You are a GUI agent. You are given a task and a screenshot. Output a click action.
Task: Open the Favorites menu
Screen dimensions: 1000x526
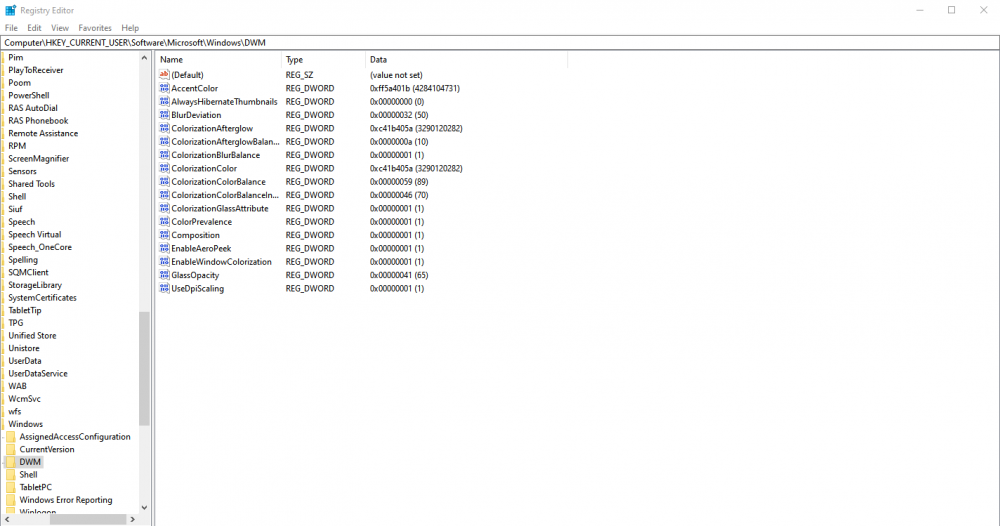pos(95,28)
